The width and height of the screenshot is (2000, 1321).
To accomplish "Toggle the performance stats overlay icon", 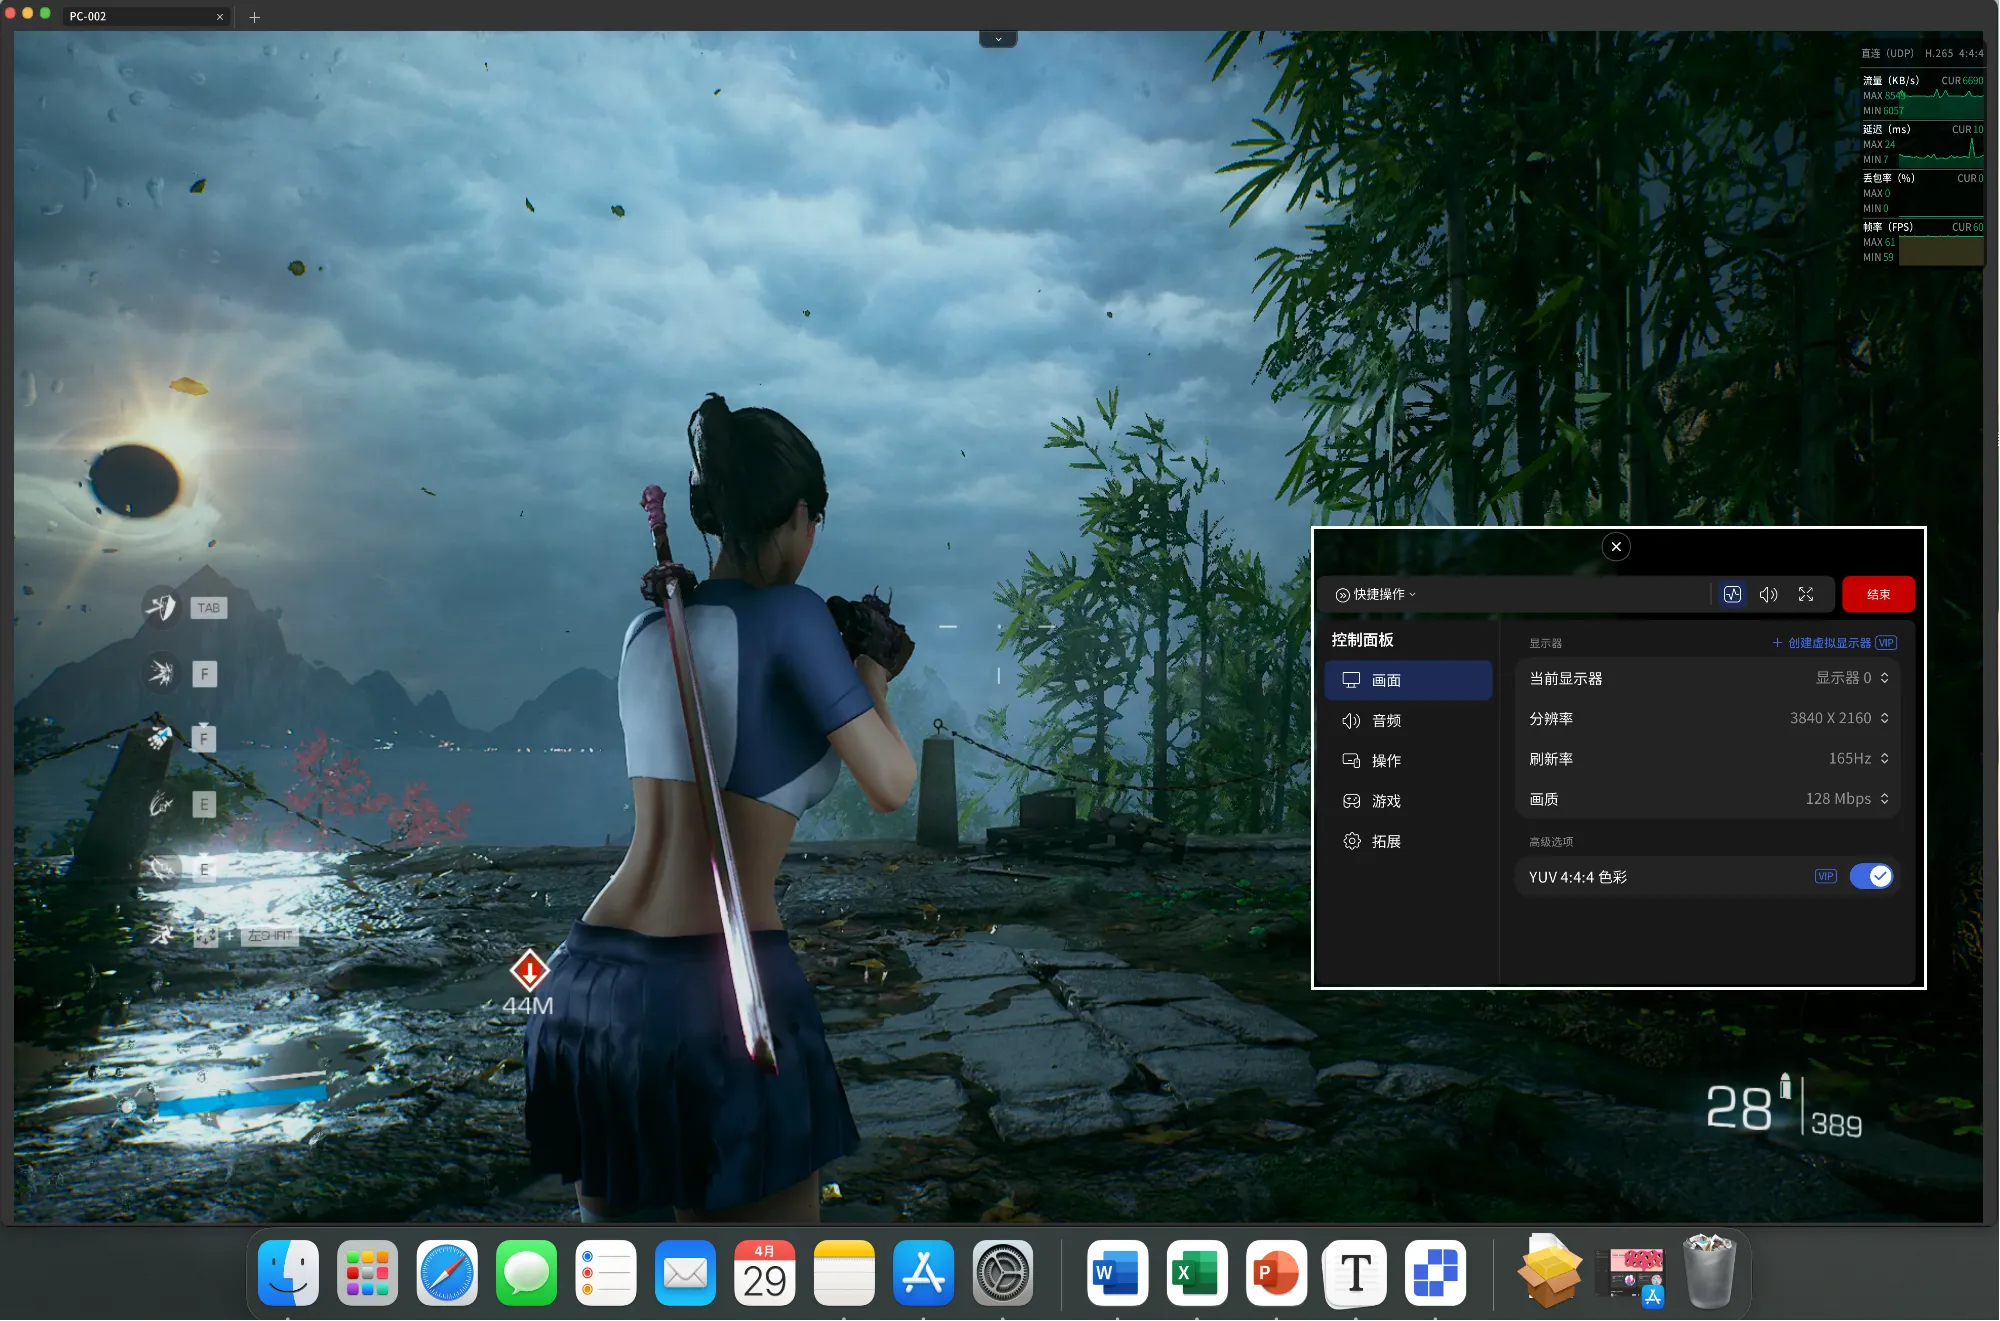I will coord(1732,595).
